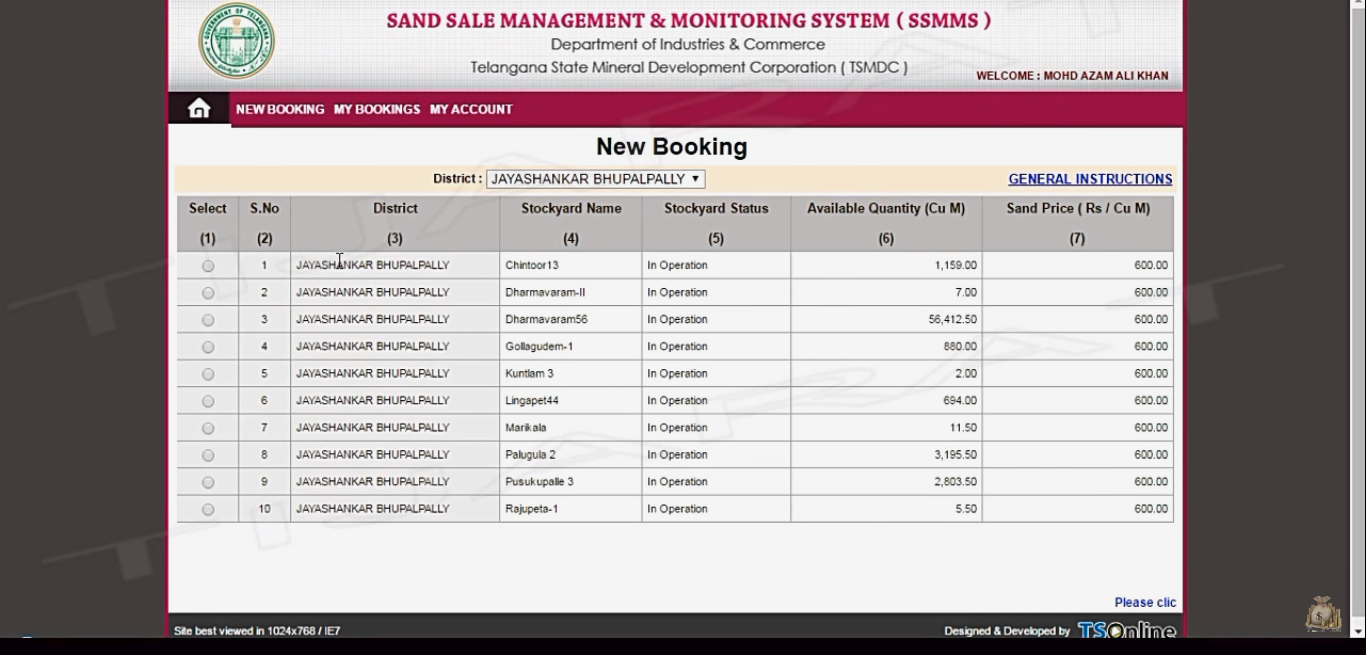
Task: Click stockyard name Dharmavaram56
Action: point(546,319)
